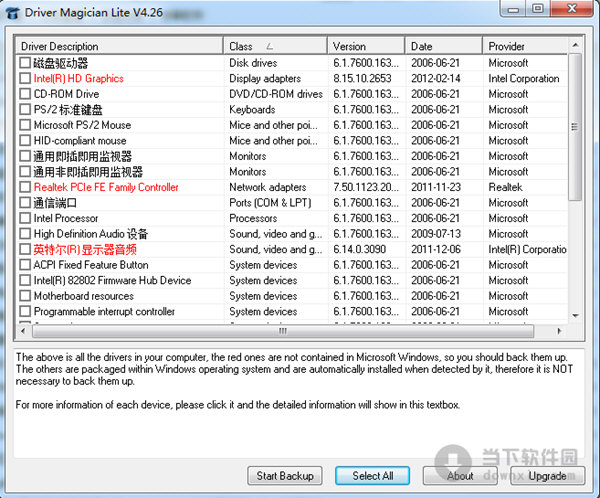Click the Start Backup button
The image size is (600, 498).
tap(285, 476)
